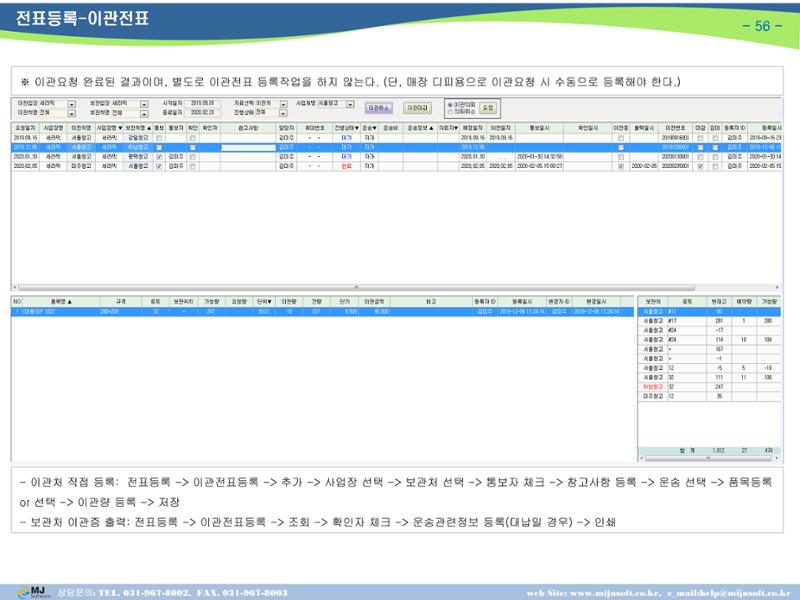
Task: Select the 2020.02.05 request row
Action: click(396, 166)
